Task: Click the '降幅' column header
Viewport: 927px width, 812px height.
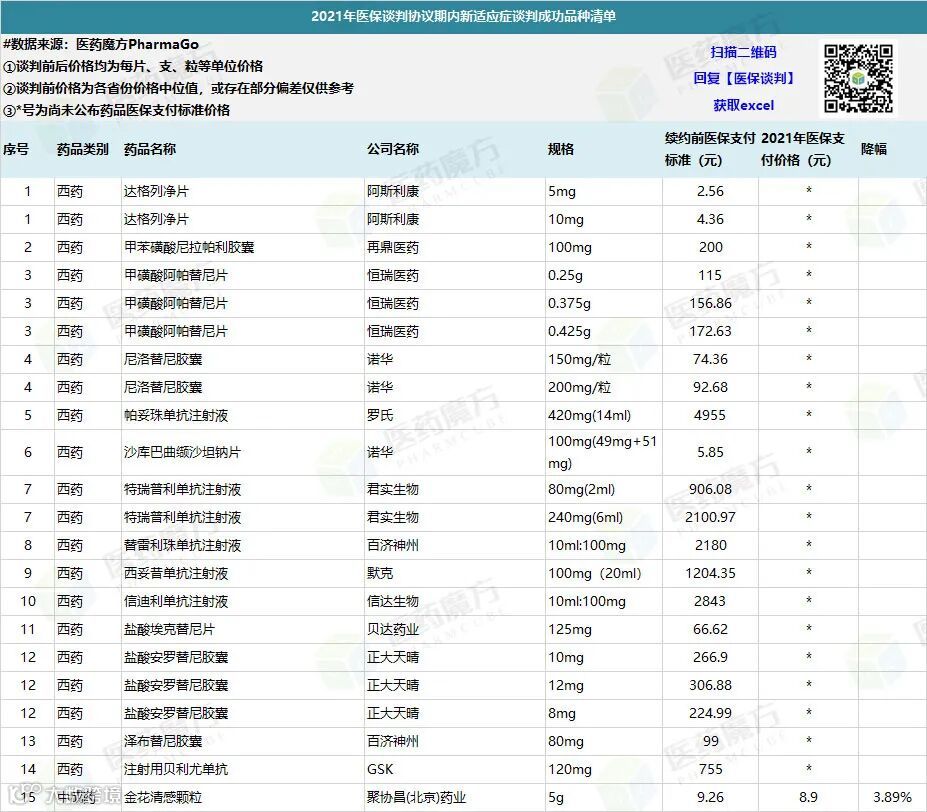Action: tap(874, 149)
